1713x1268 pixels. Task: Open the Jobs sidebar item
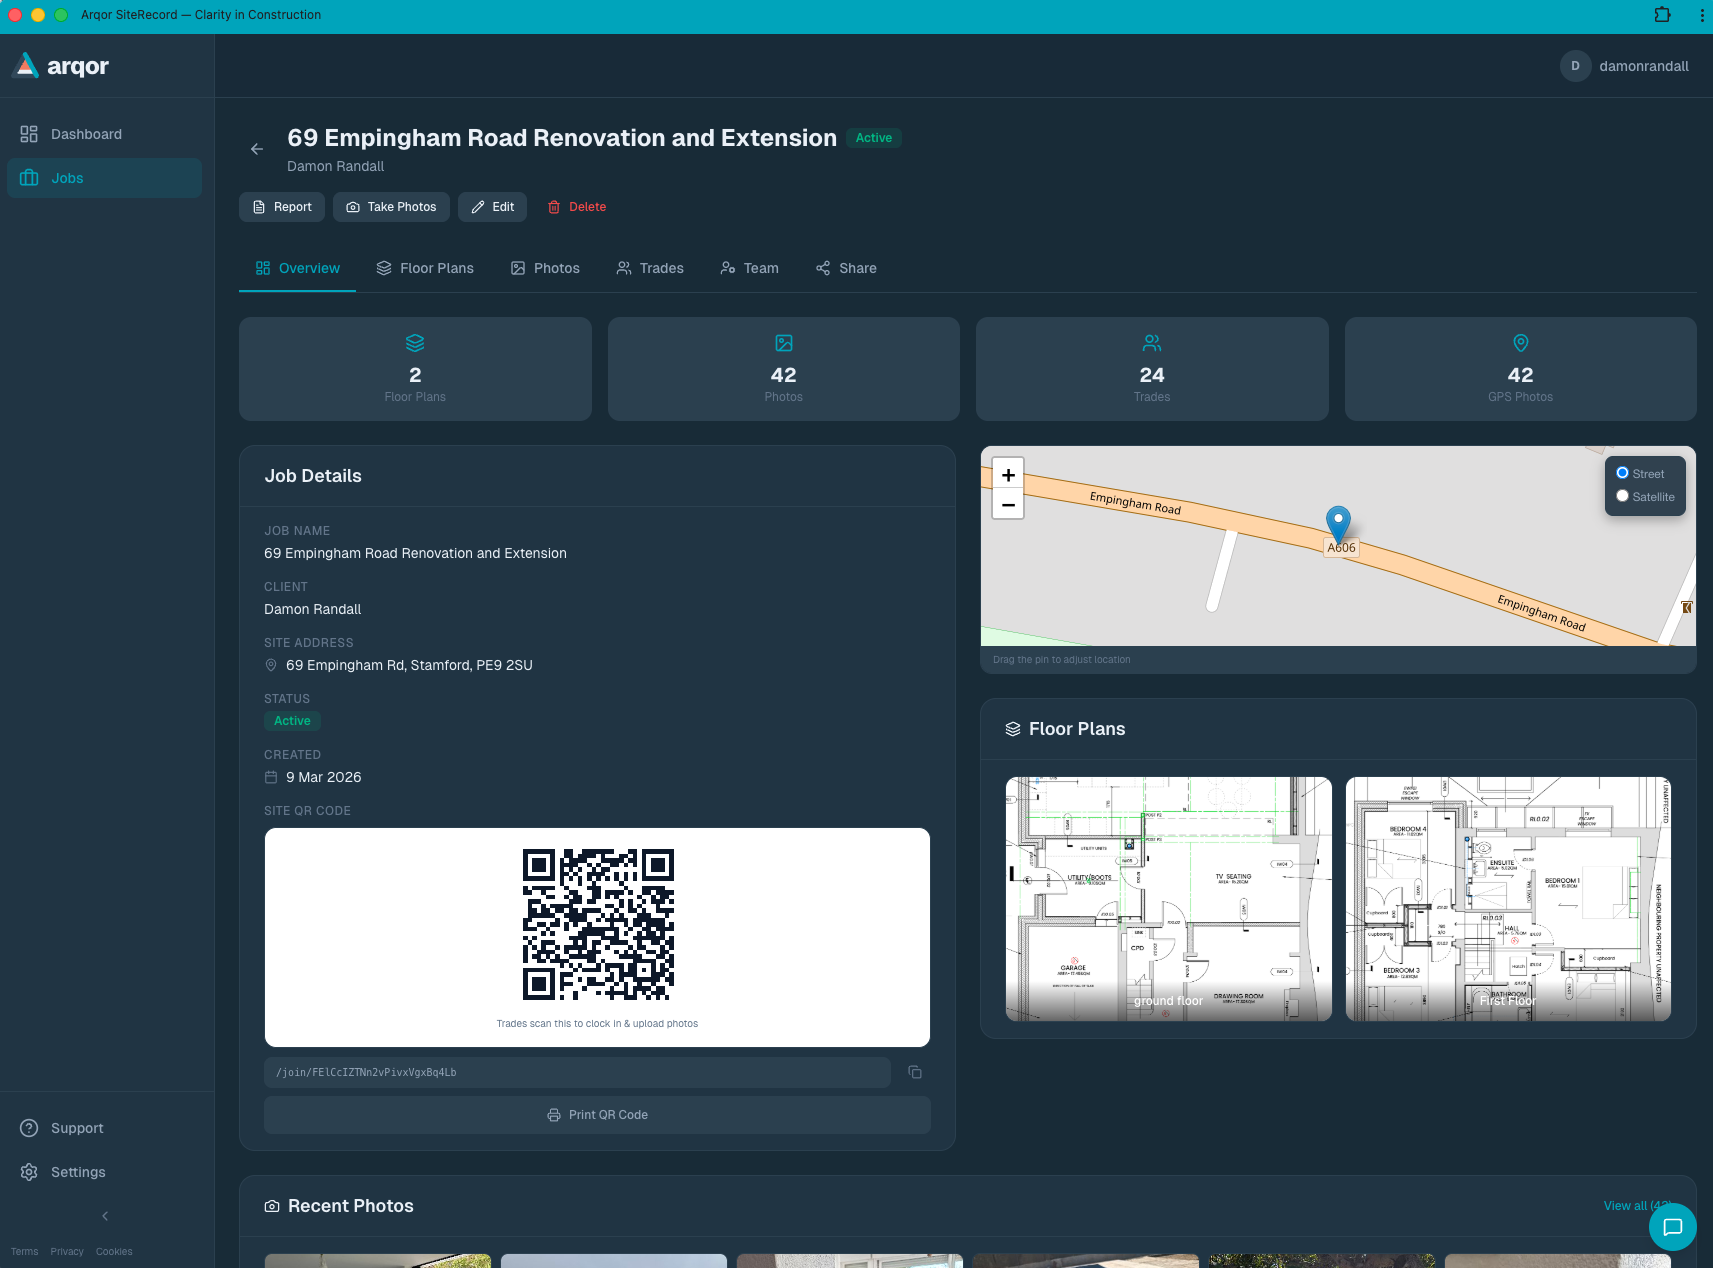(x=104, y=178)
